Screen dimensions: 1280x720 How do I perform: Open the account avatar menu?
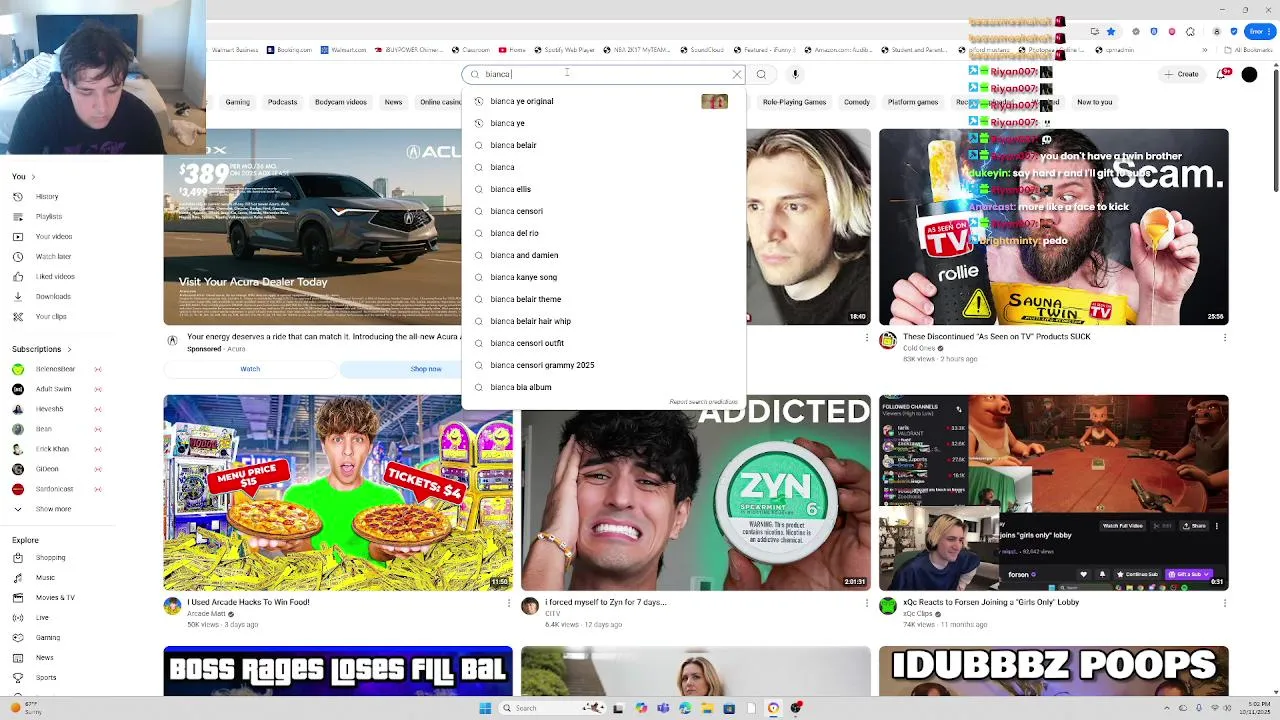1249,74
